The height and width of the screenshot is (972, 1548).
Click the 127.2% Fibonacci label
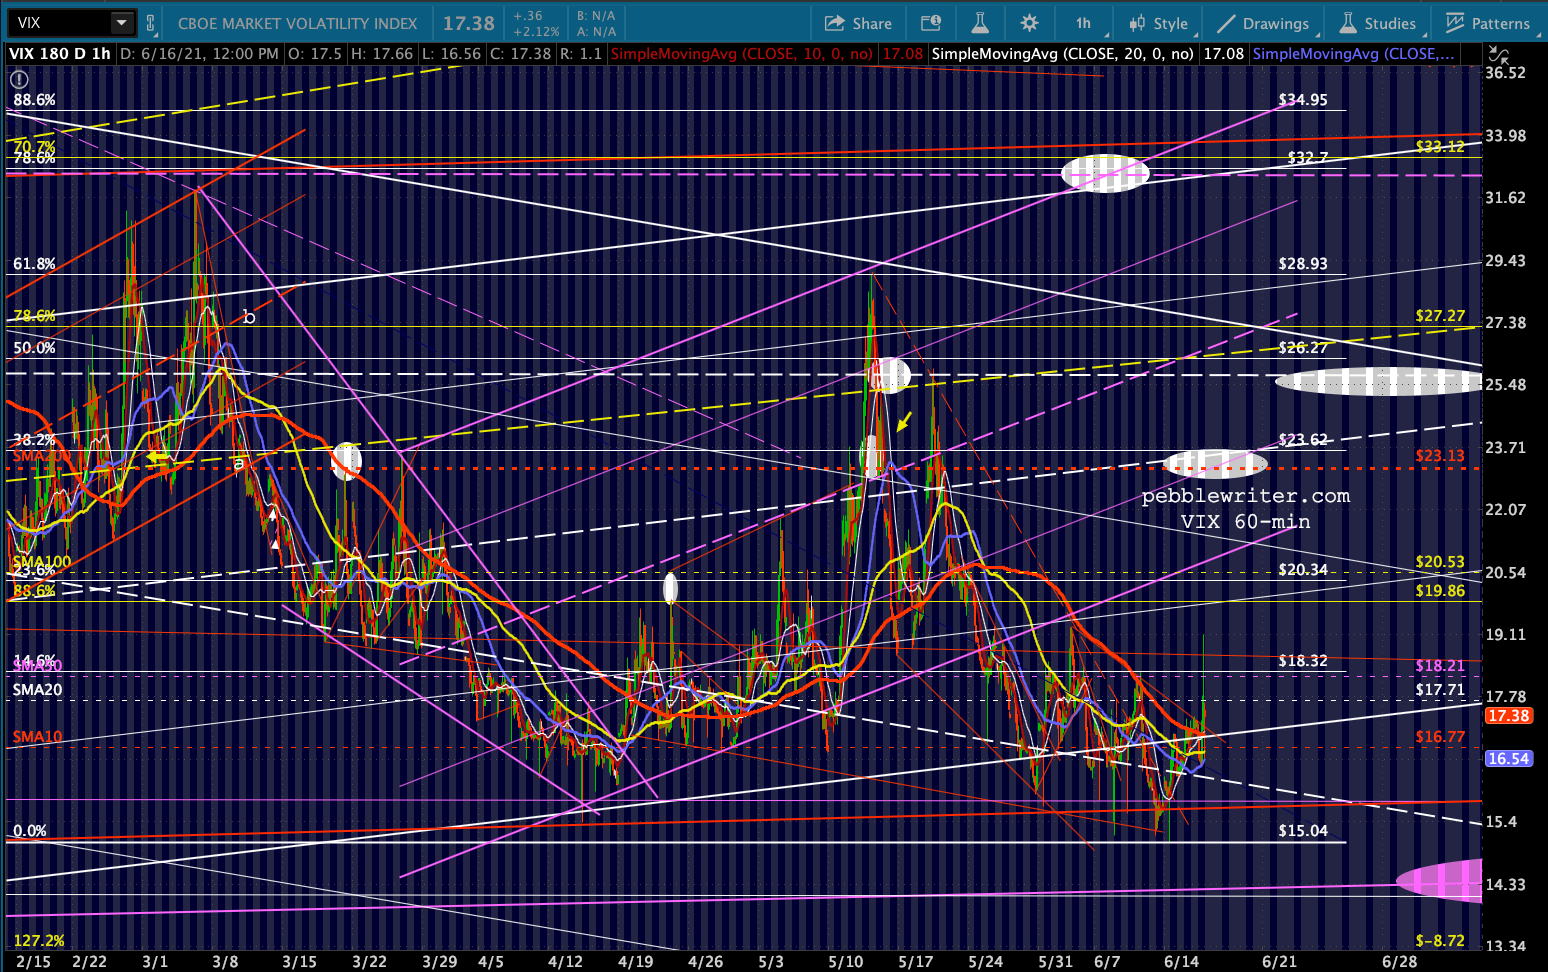(x=39, y=941)
